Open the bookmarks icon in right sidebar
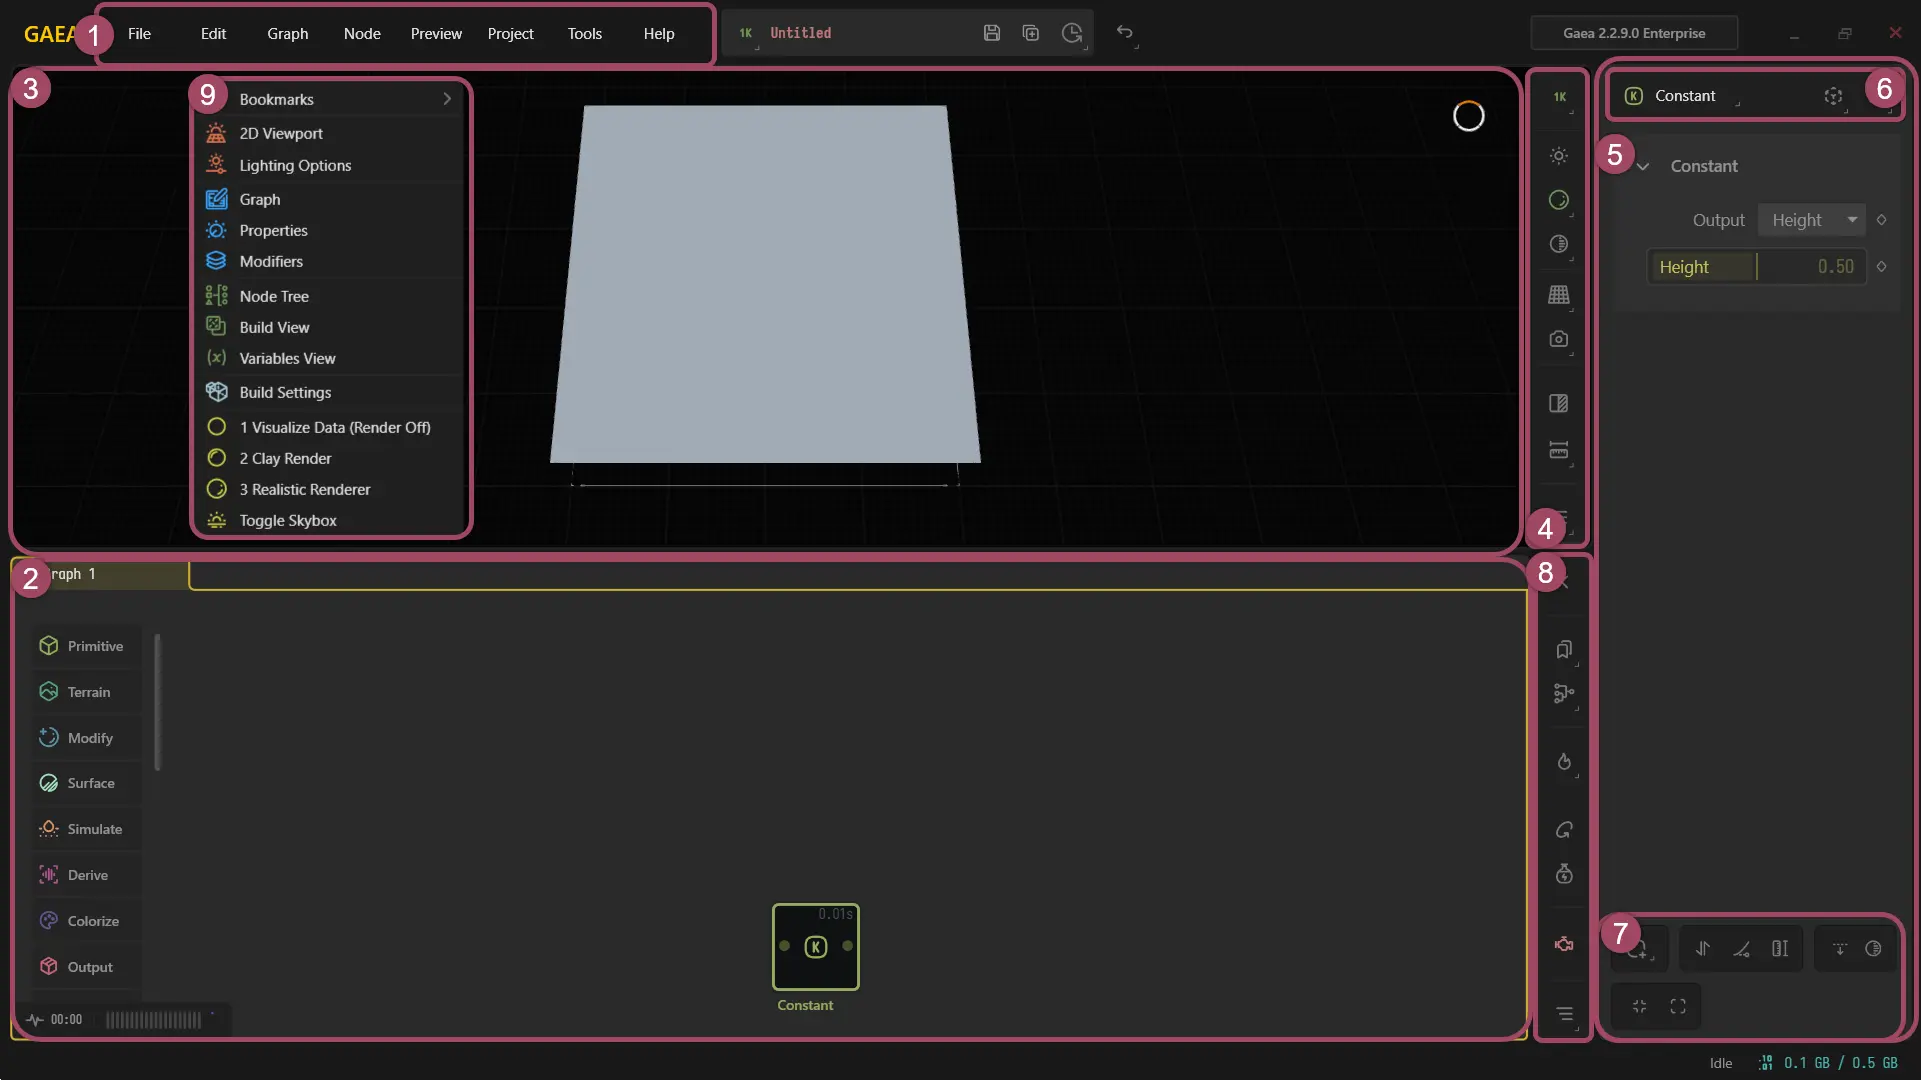 pyautogui.click(x=1563, y=650)
